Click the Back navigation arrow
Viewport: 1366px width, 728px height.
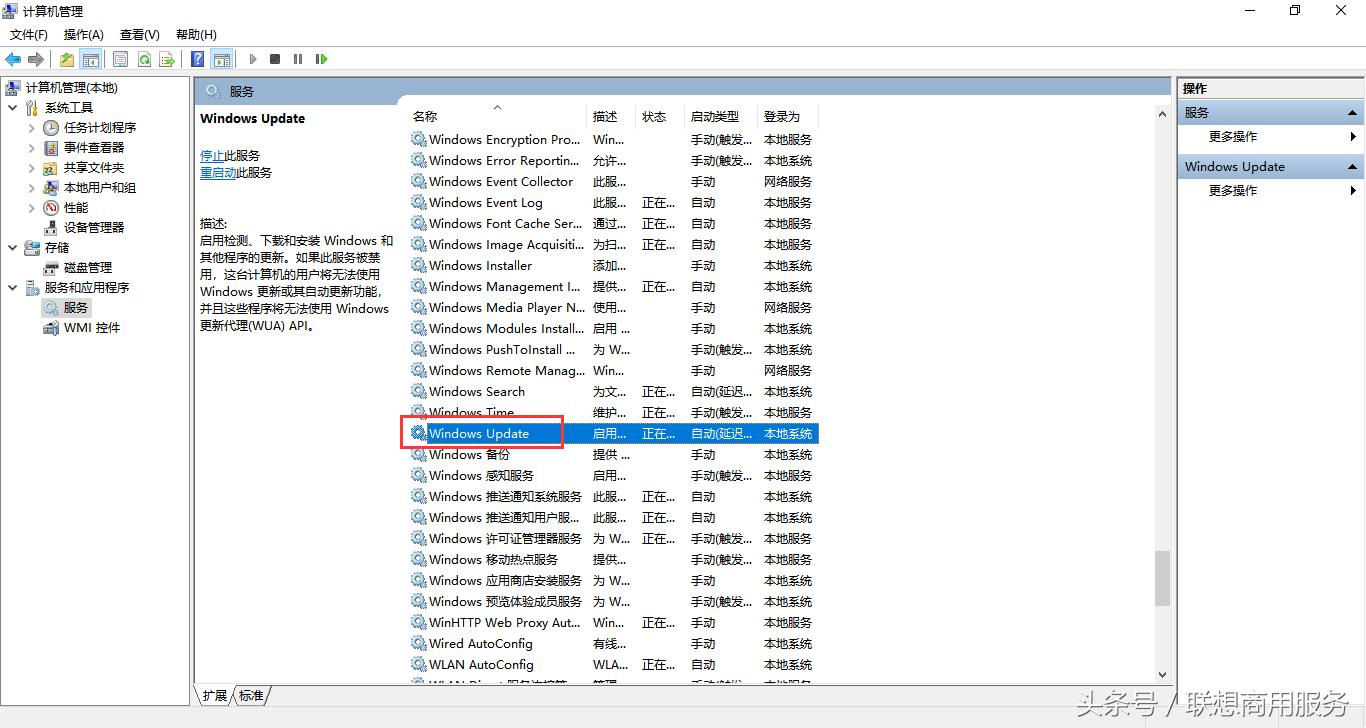point(13,58)
